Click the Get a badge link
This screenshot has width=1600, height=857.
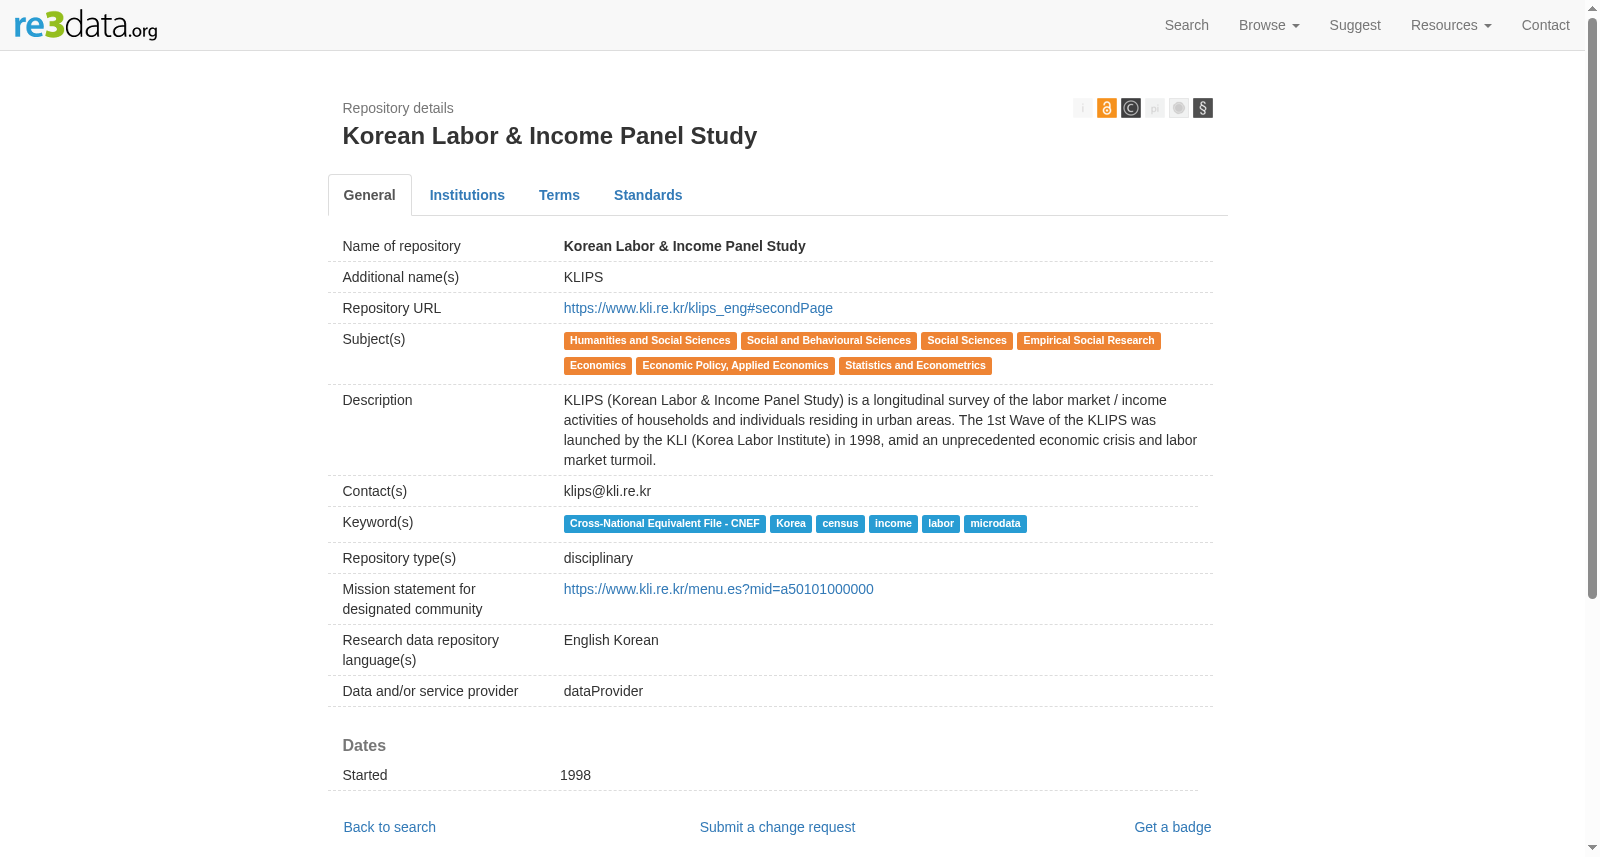point(1172,827)
